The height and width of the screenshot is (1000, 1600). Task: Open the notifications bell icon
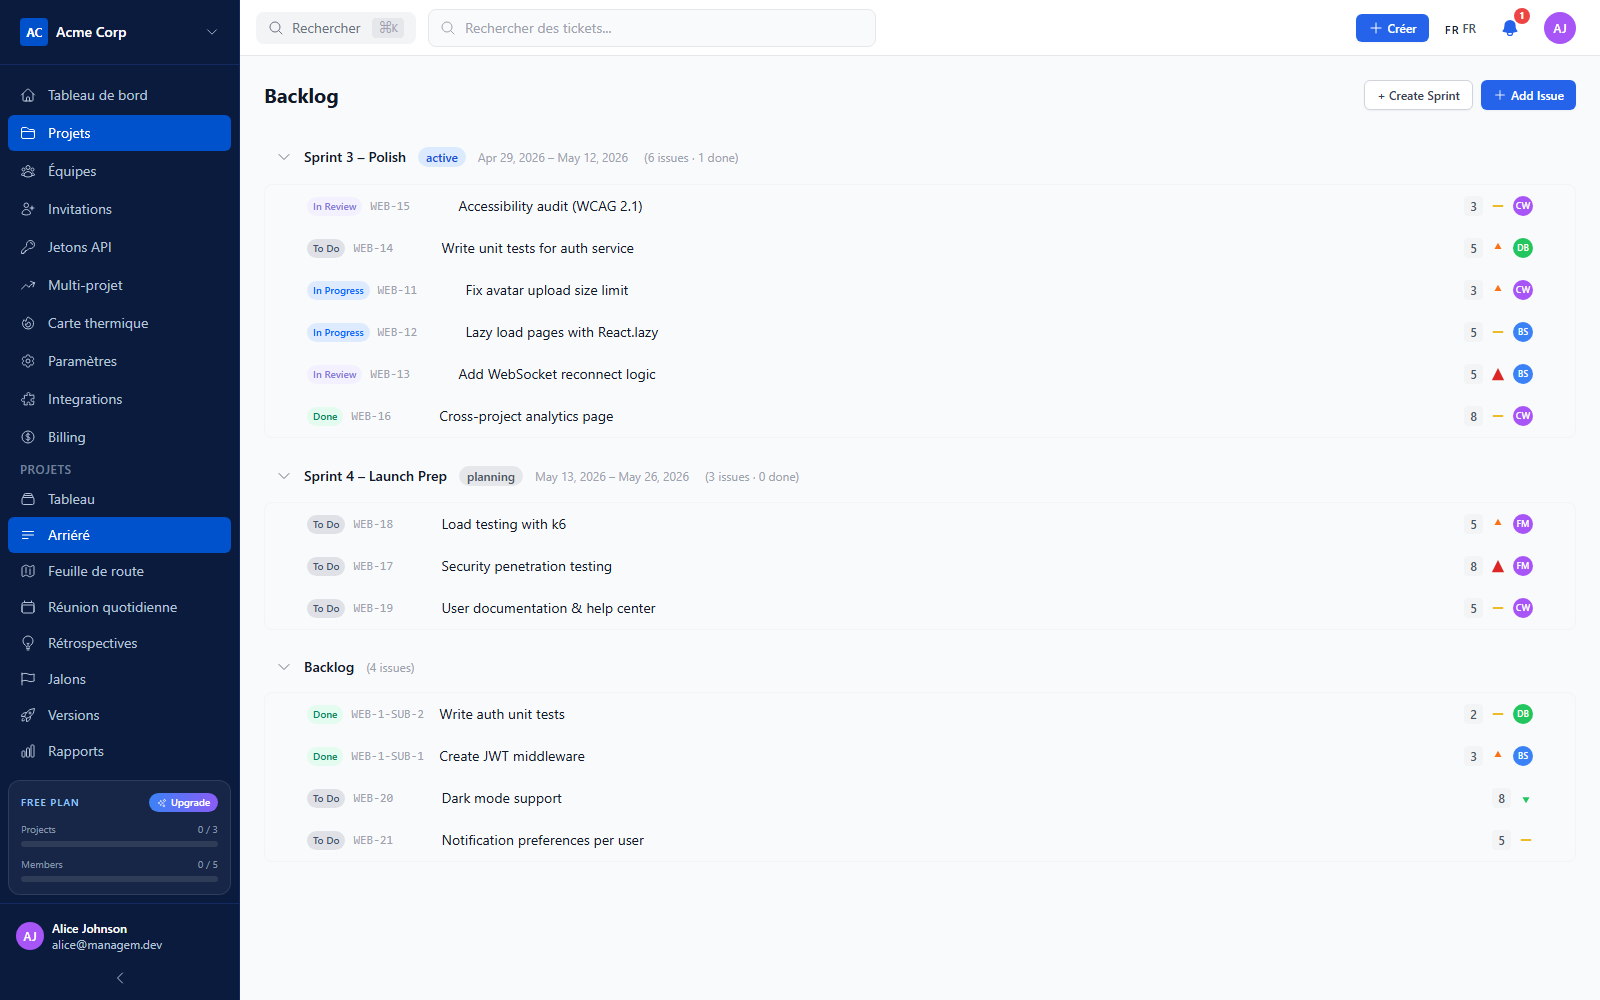tap(1510, 28)
